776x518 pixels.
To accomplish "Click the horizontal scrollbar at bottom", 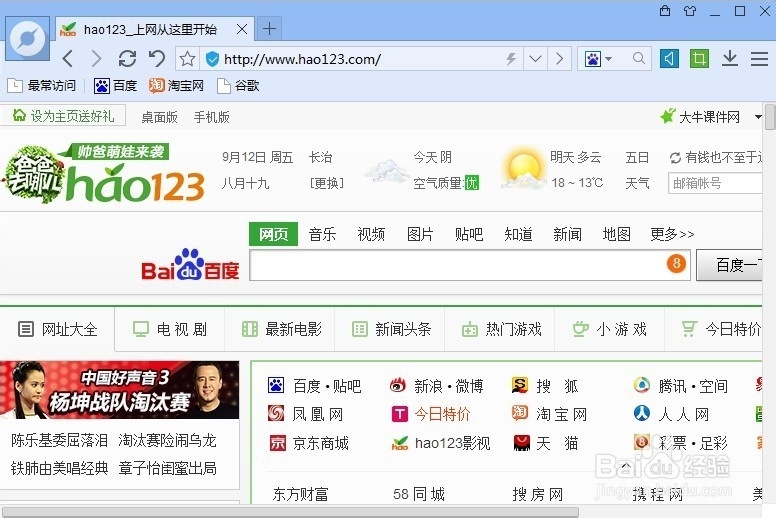I will [x=290, y=512].
